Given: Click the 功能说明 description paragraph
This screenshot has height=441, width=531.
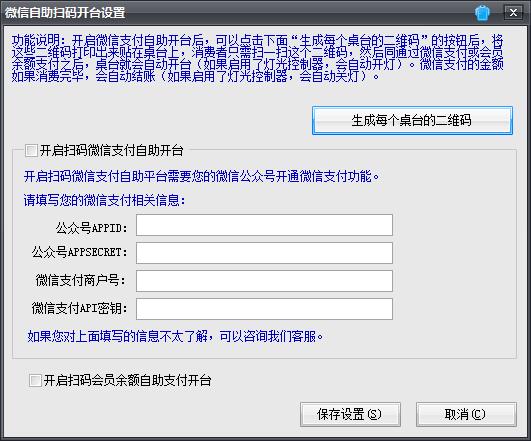Looking at the screenshot, I should tap(257, 58).
